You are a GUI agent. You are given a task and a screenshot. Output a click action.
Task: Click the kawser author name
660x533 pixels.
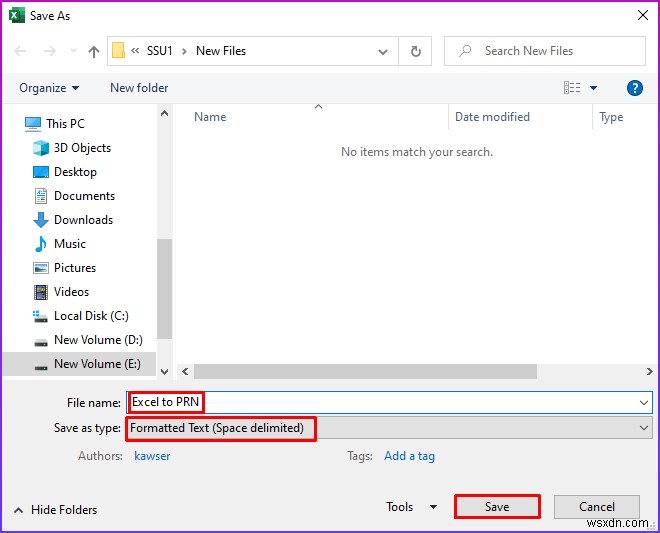pos(152,456)
